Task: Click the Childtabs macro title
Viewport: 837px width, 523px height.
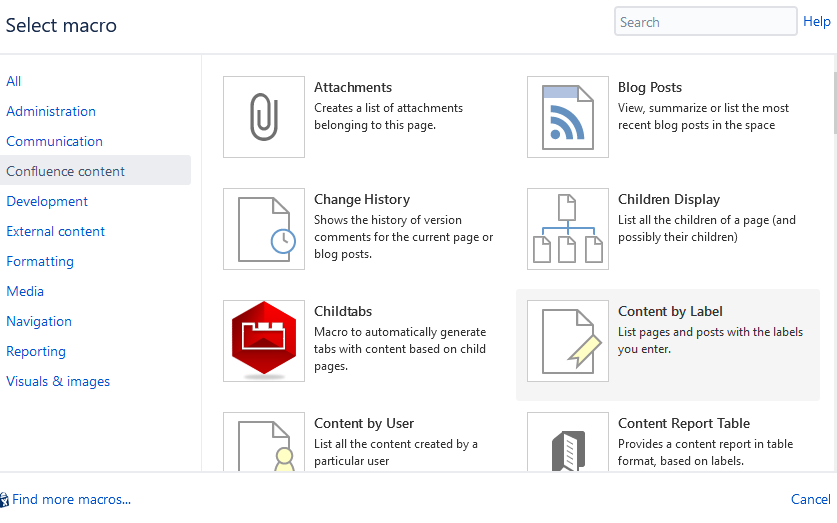Action: coord(343,311)
